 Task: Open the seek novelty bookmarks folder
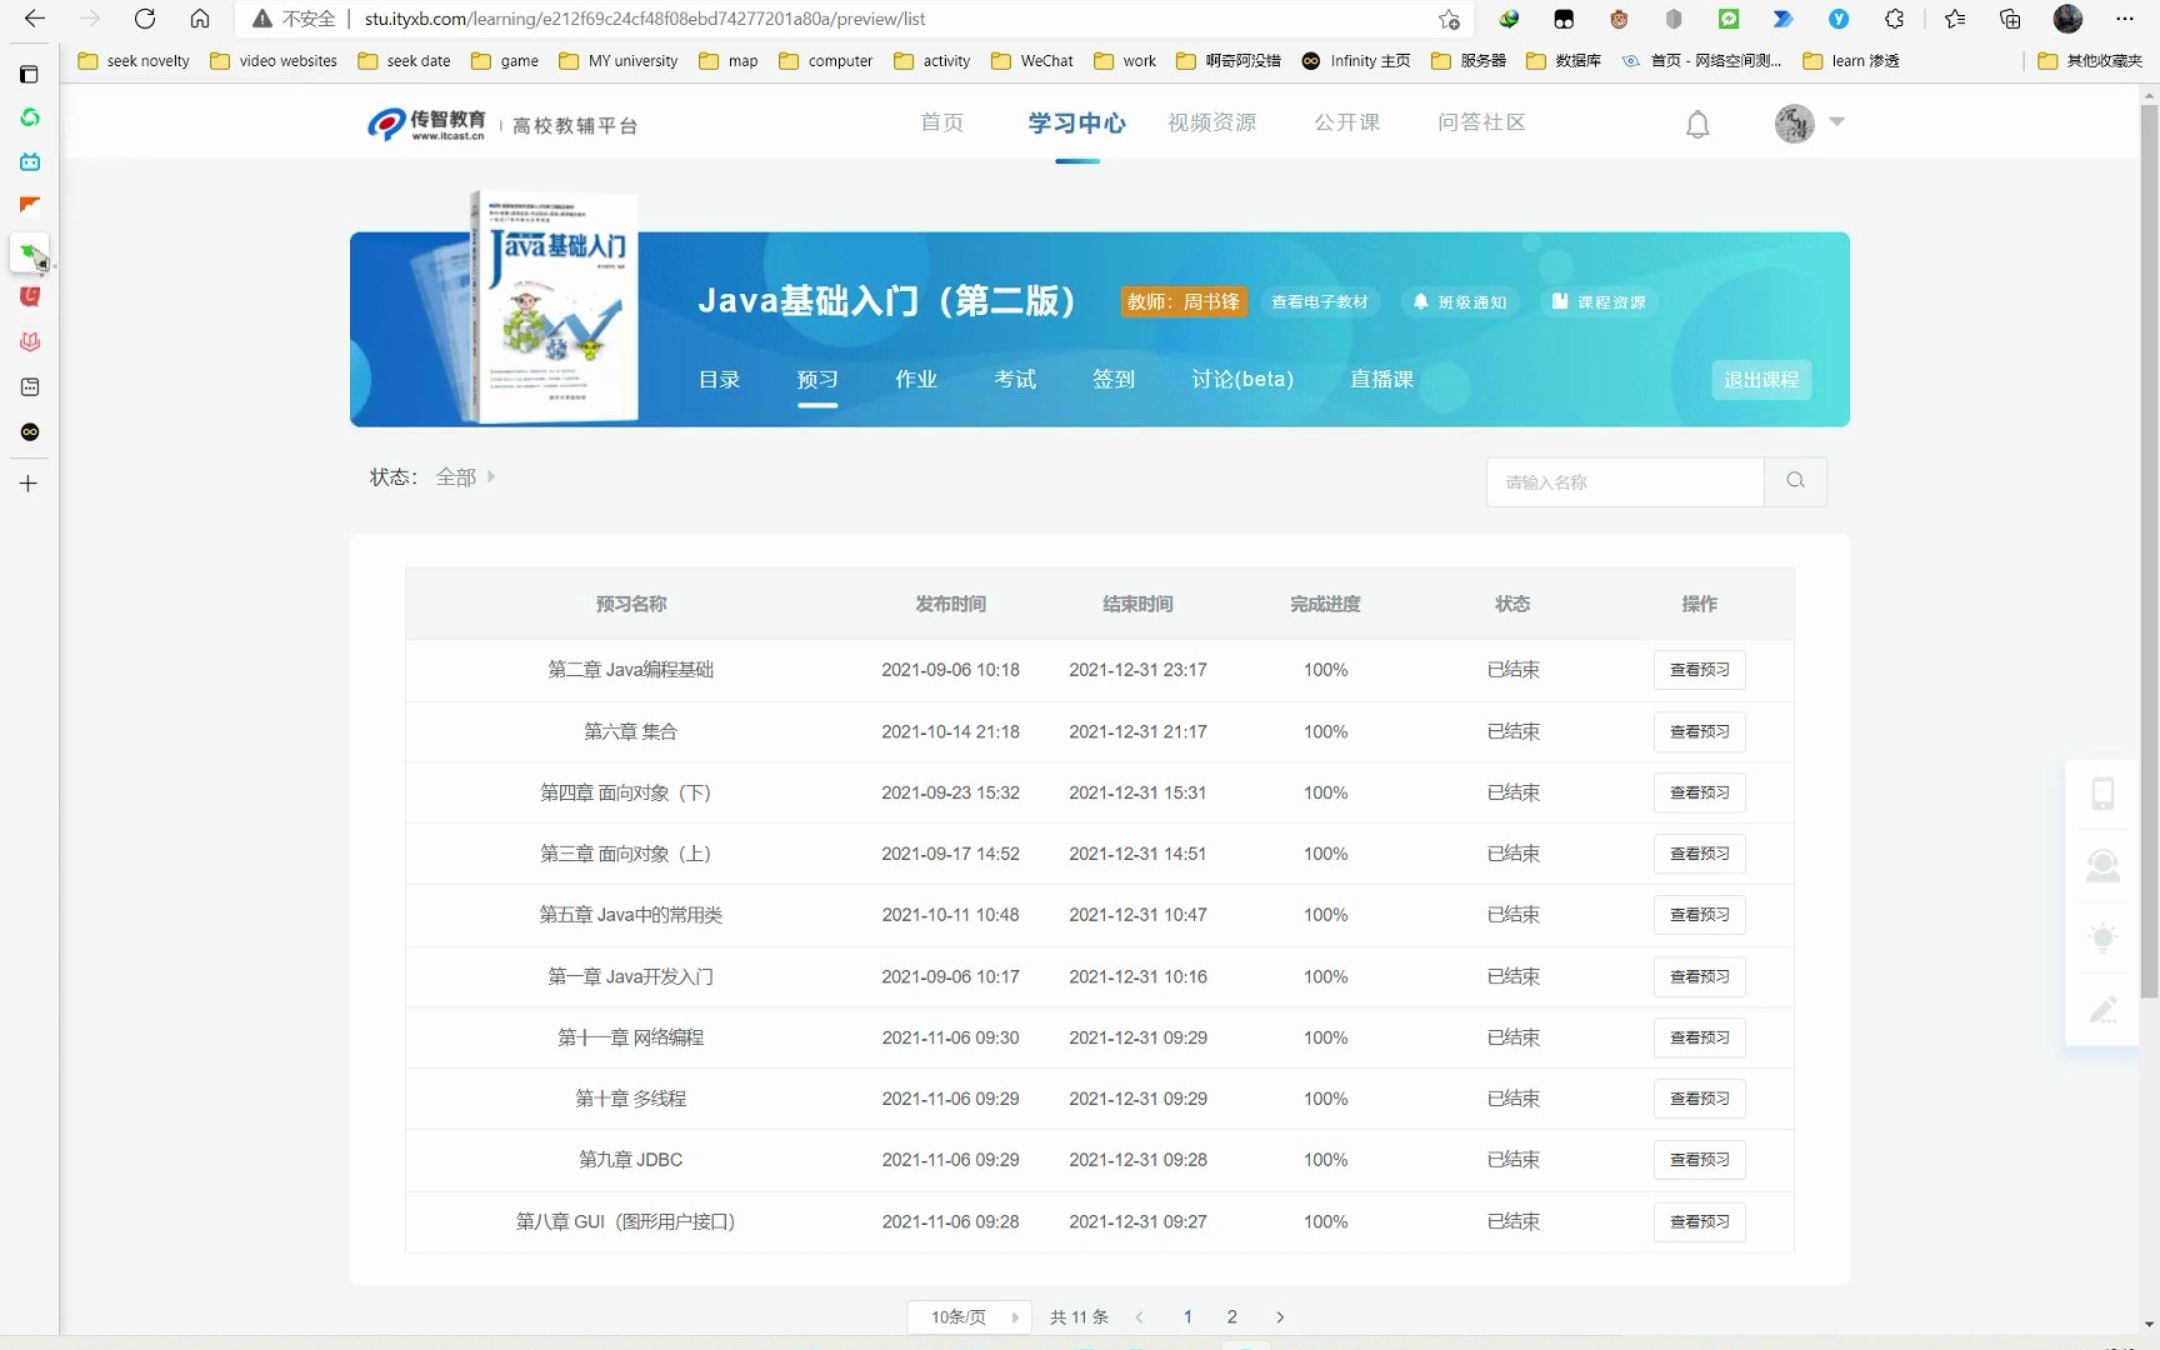(x=134, y=61)
